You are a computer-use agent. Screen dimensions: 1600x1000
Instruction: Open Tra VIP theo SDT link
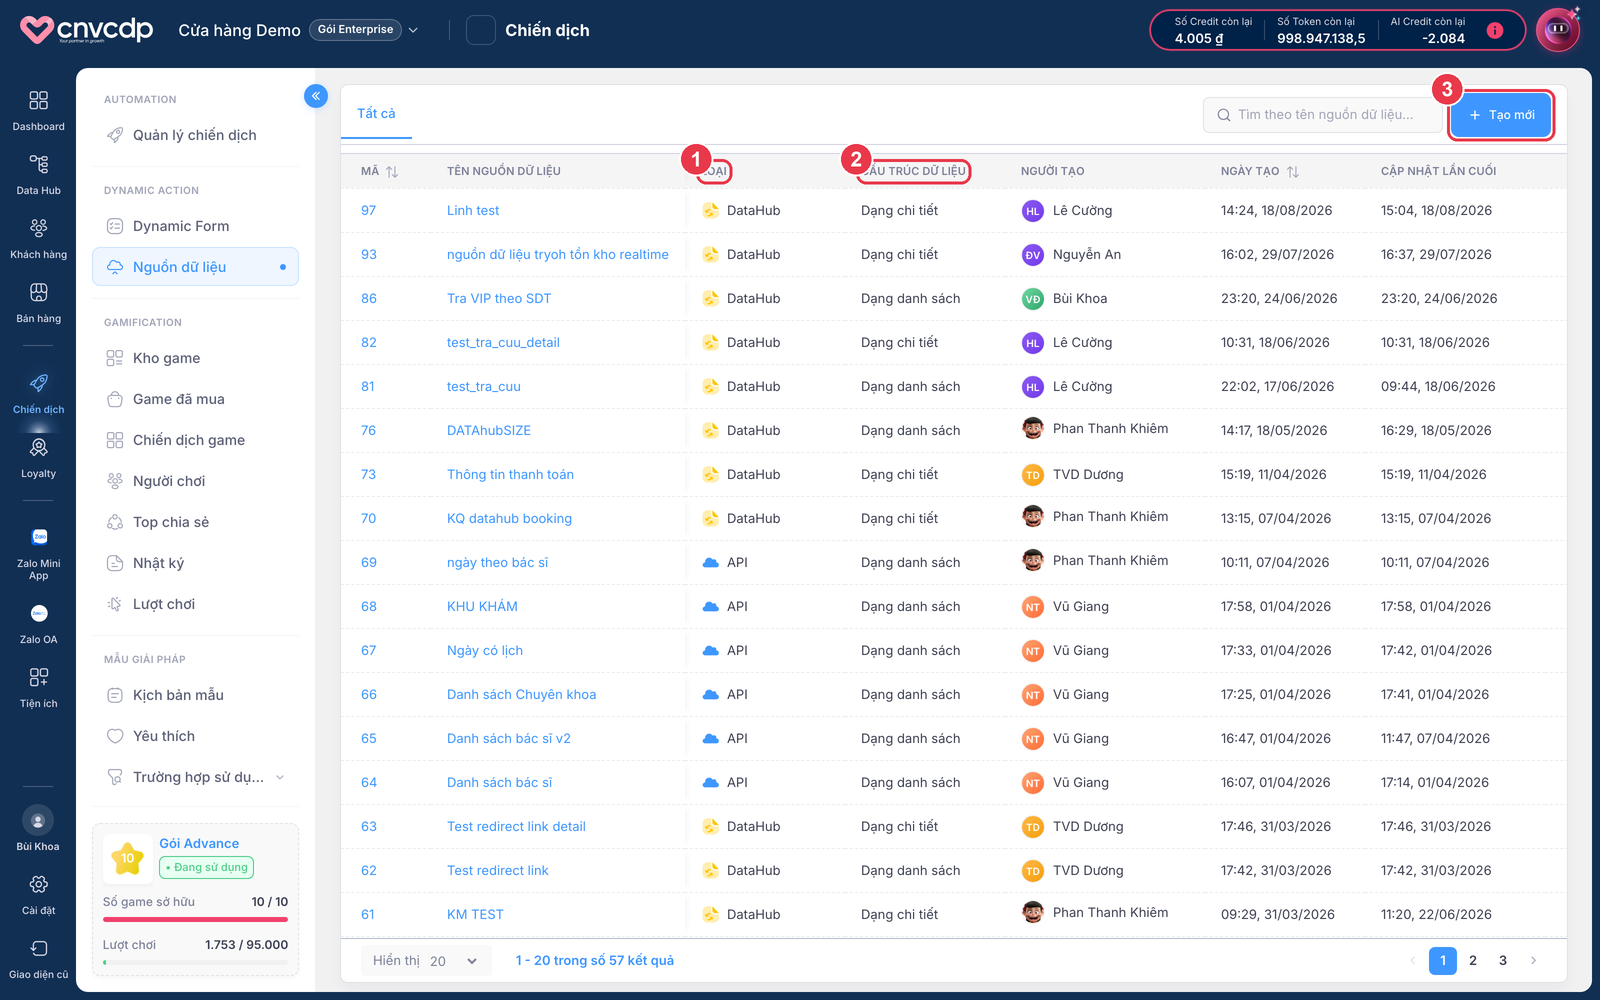pyautogui.click(x=499, y=299)
